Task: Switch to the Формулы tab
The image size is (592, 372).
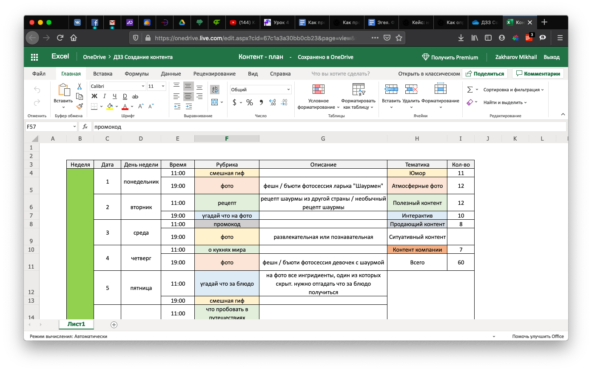Action: (136, 74)
